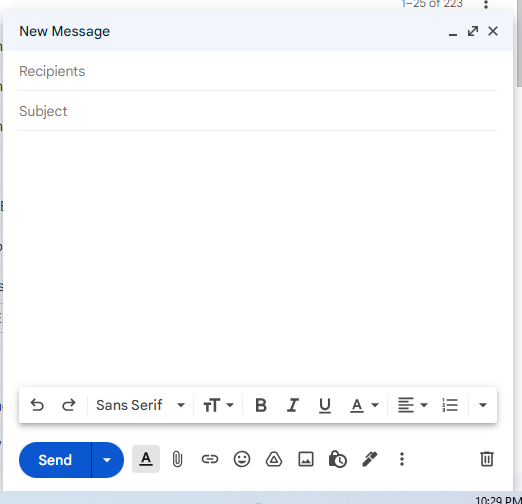Attach files with the paperclip icon

coord(177,459)
